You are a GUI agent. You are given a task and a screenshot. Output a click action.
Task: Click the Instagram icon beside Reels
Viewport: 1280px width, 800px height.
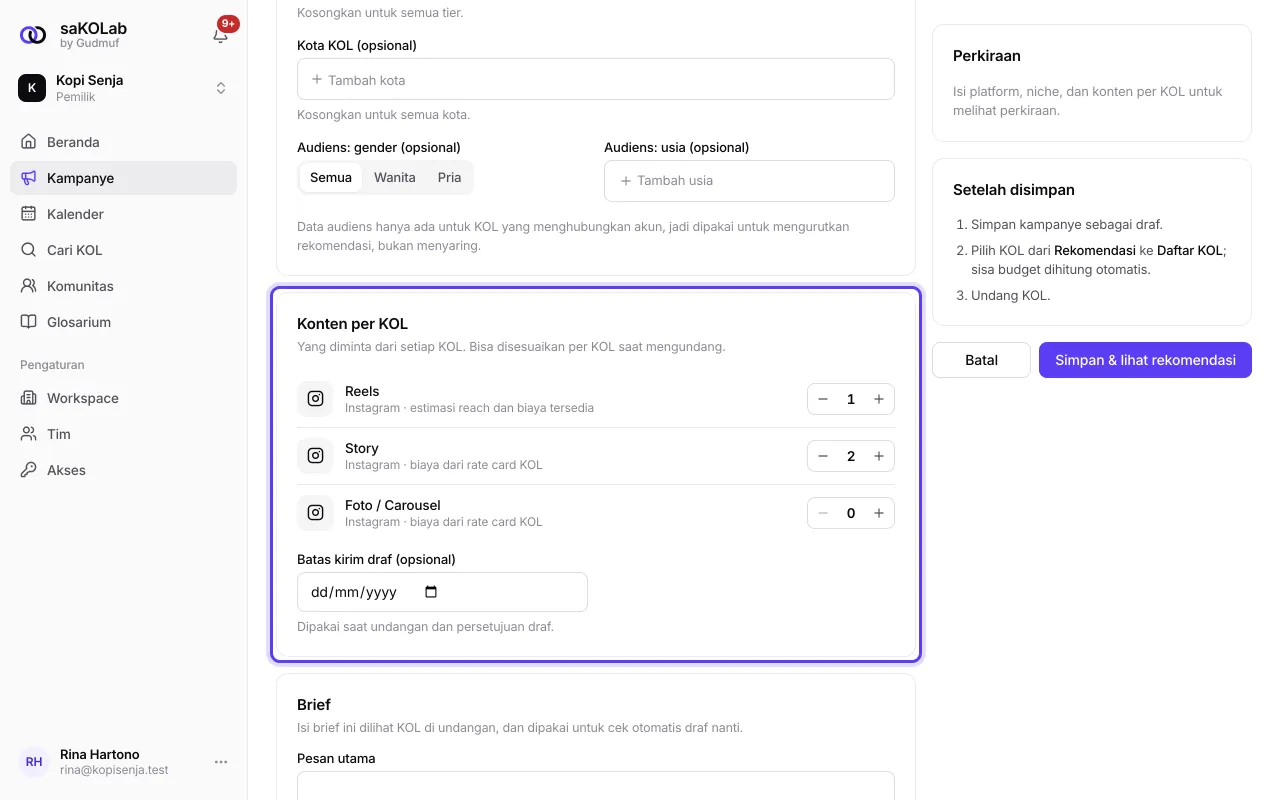point(315,399)
